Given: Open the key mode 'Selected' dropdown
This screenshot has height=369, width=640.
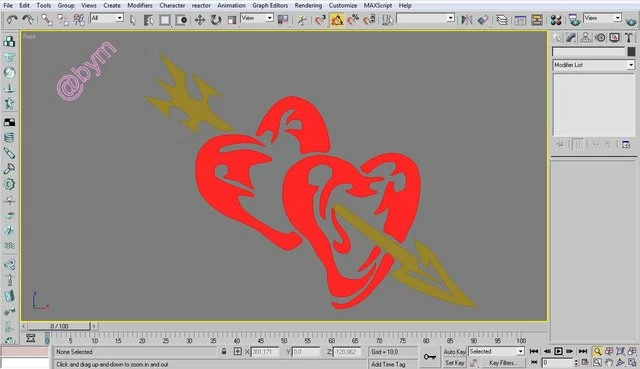Looking at the screenshot, I should (x=496, y=351).
